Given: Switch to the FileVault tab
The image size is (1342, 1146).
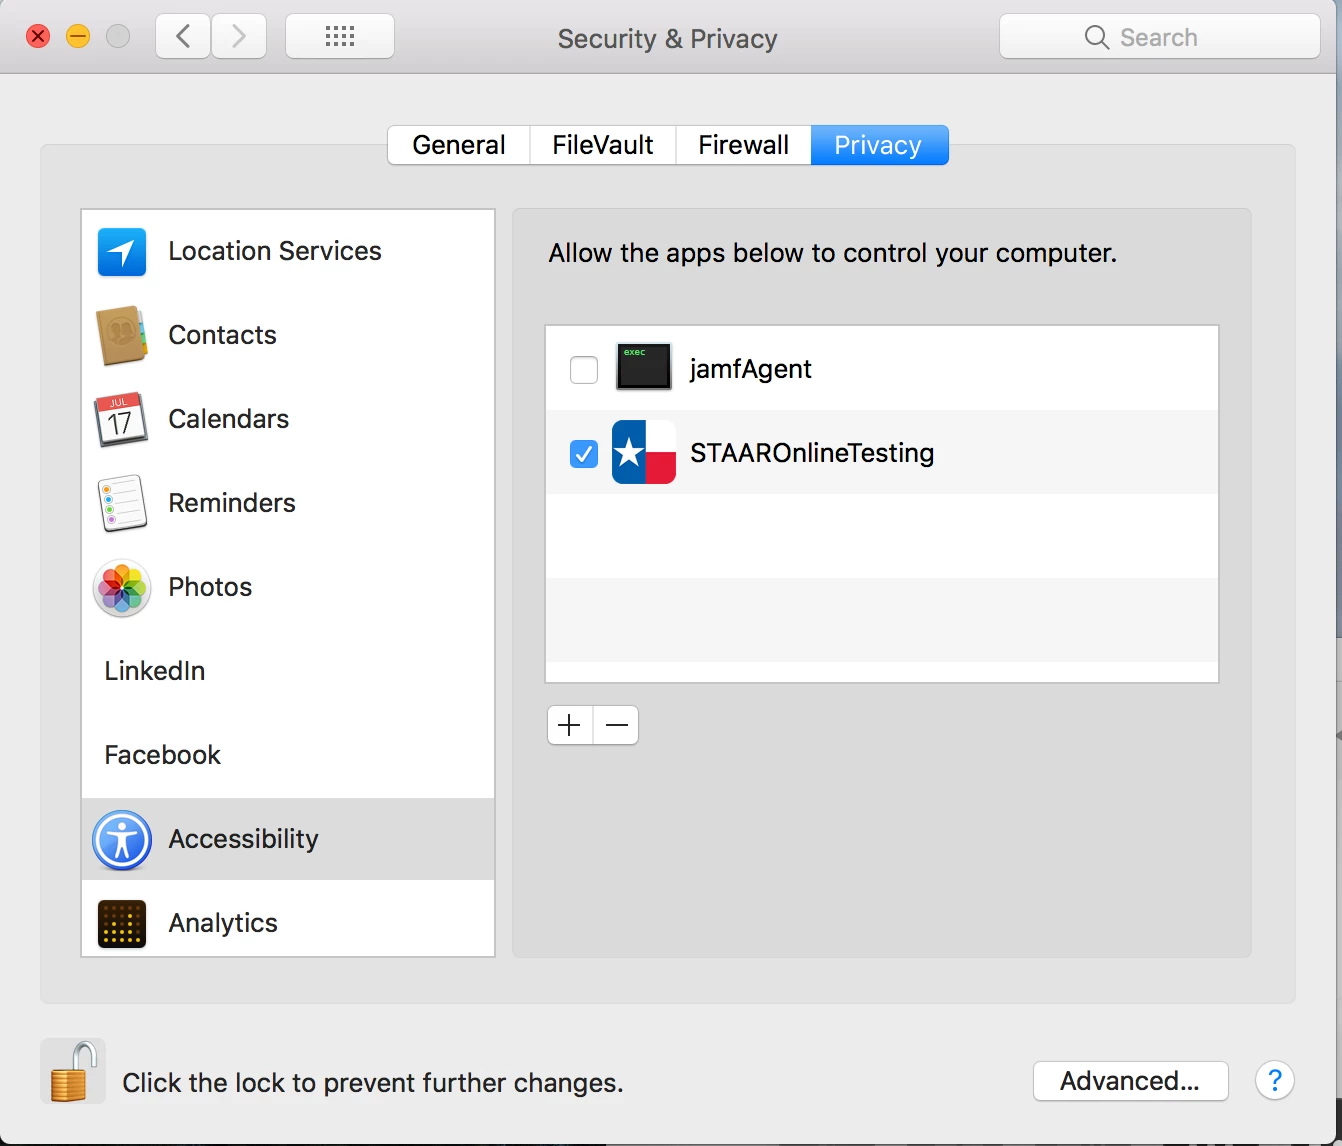Looking at the screenshot, I should coord(603,145).
